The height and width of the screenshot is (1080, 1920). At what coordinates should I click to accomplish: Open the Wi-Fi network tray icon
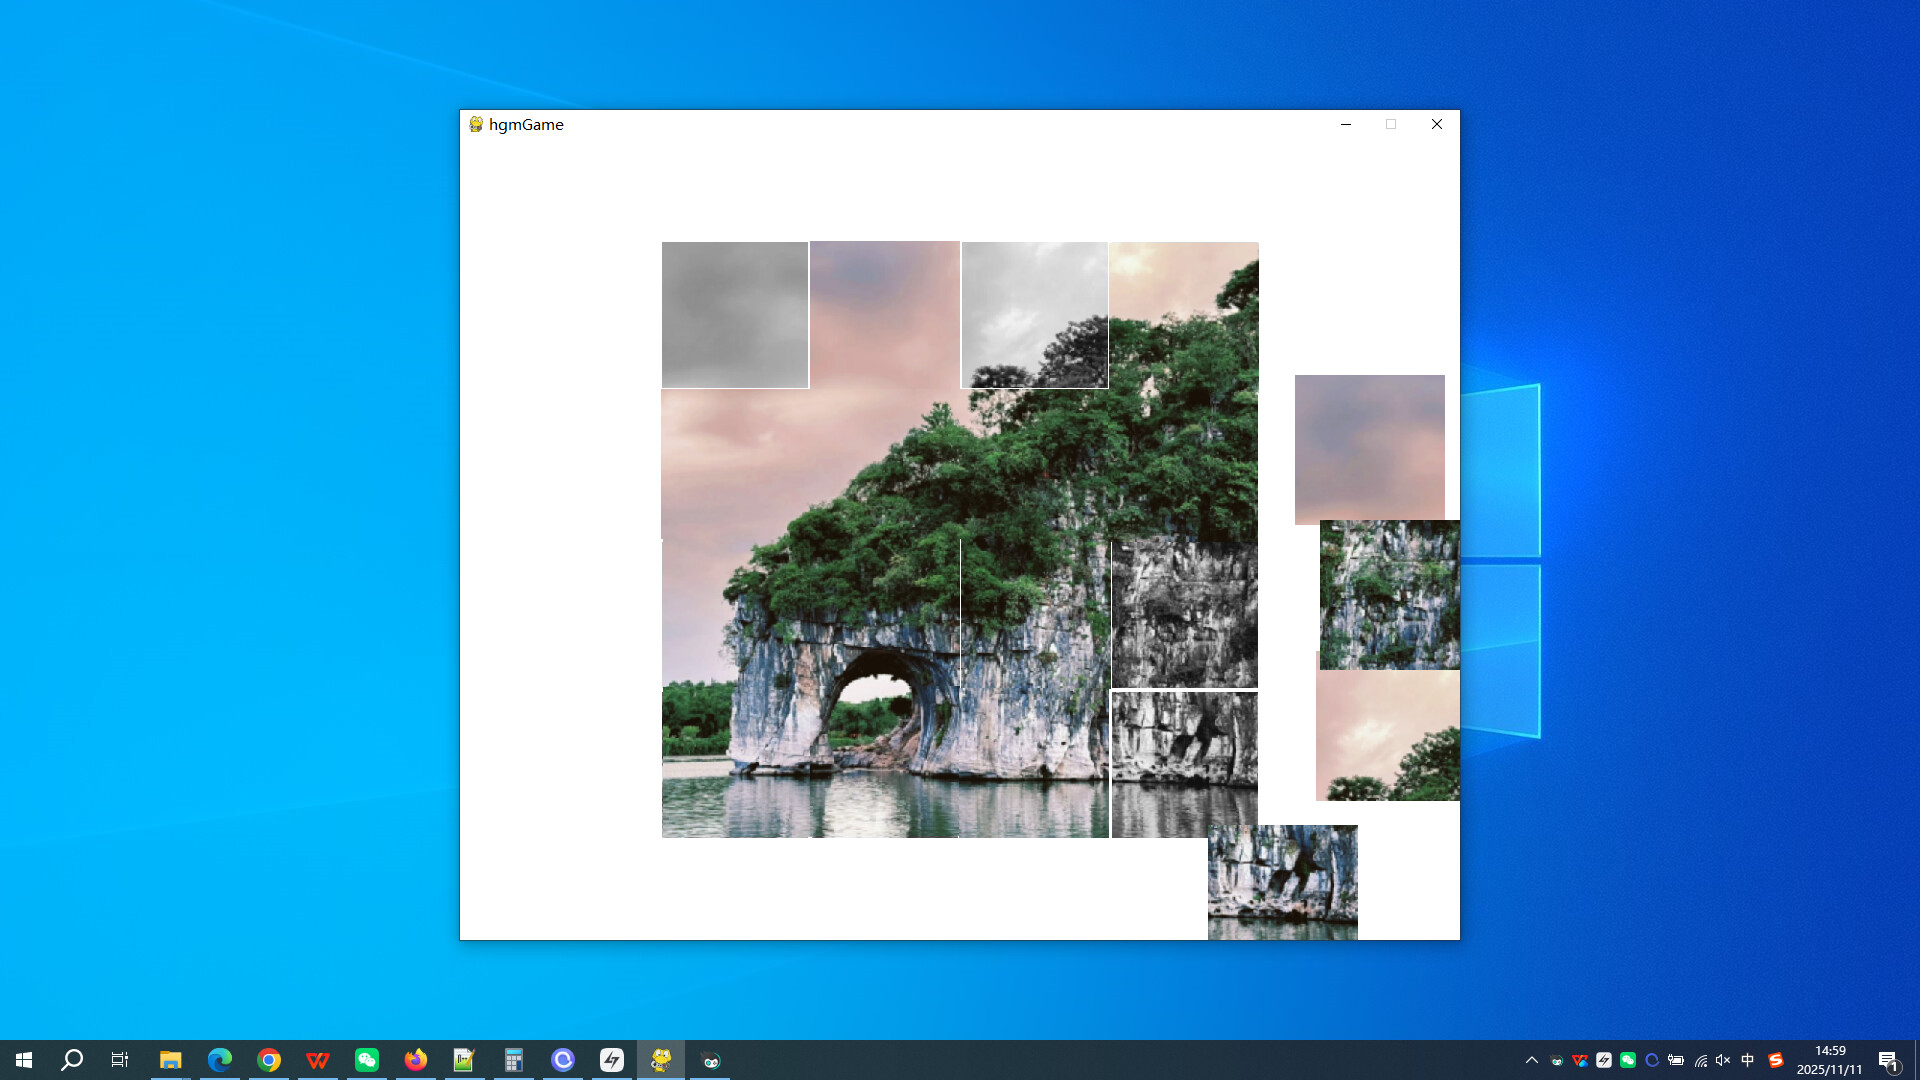[x=1700, y=1060]
